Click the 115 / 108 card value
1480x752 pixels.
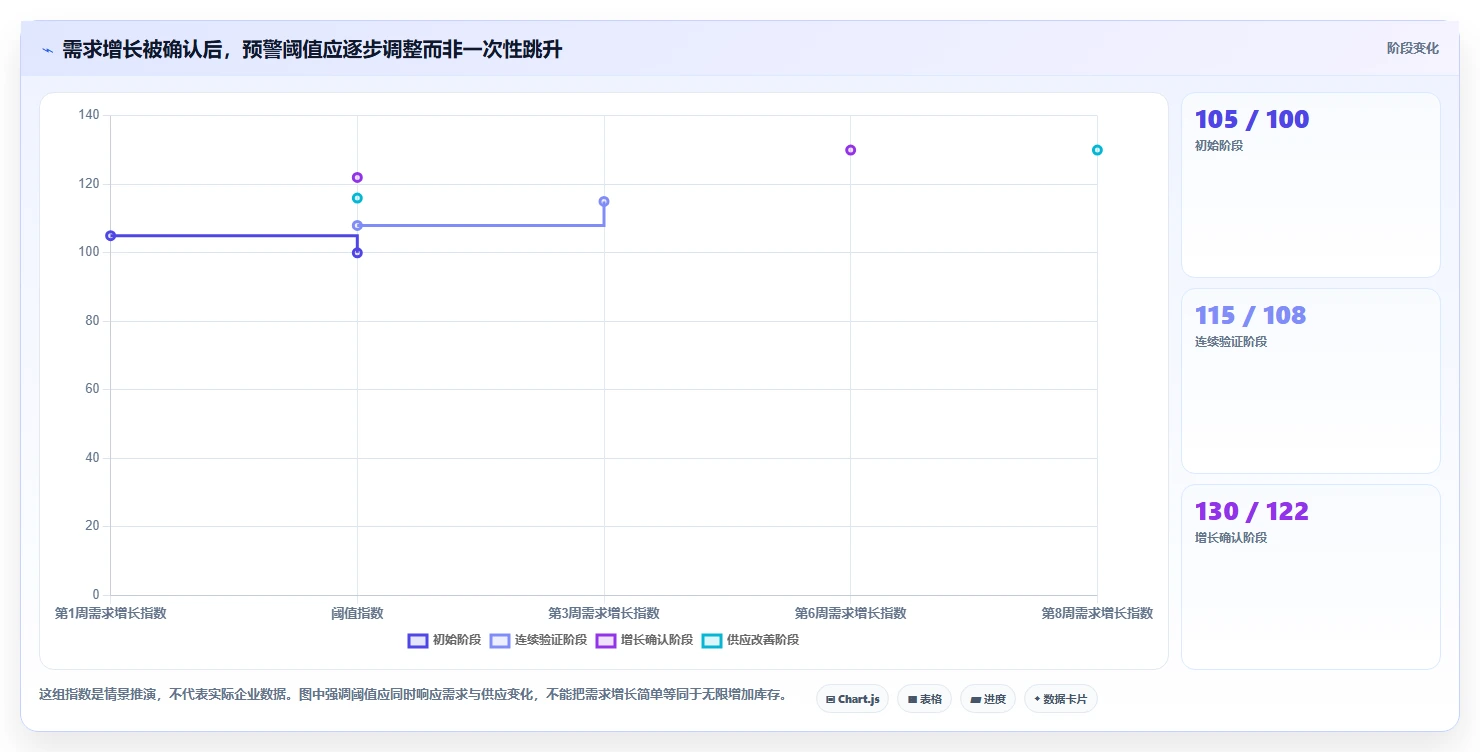(1250, 316)
